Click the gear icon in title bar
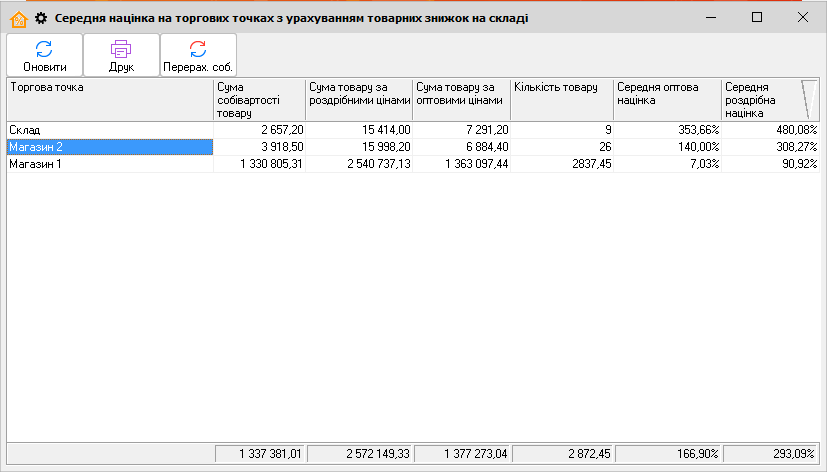 (41, 18)
